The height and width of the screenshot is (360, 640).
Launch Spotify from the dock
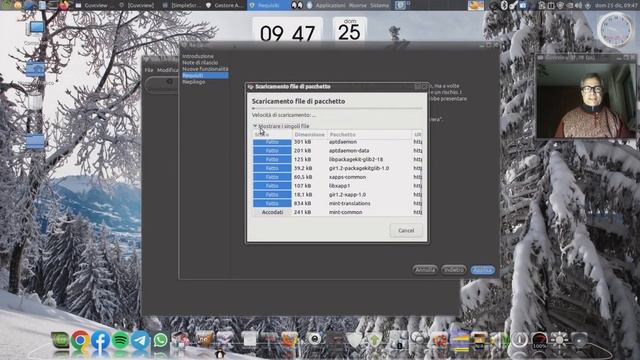click(120, 340)
